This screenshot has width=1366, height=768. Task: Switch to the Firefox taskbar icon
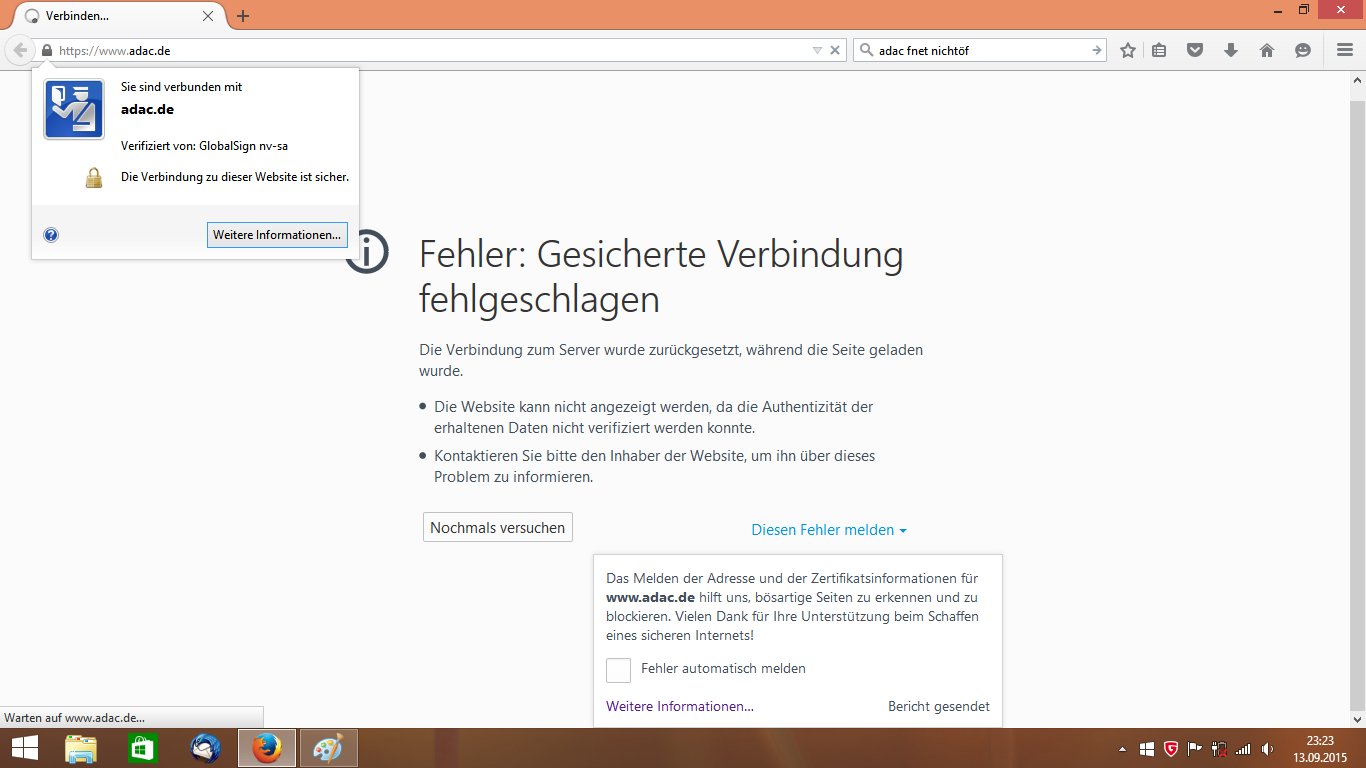coord(267,748)
